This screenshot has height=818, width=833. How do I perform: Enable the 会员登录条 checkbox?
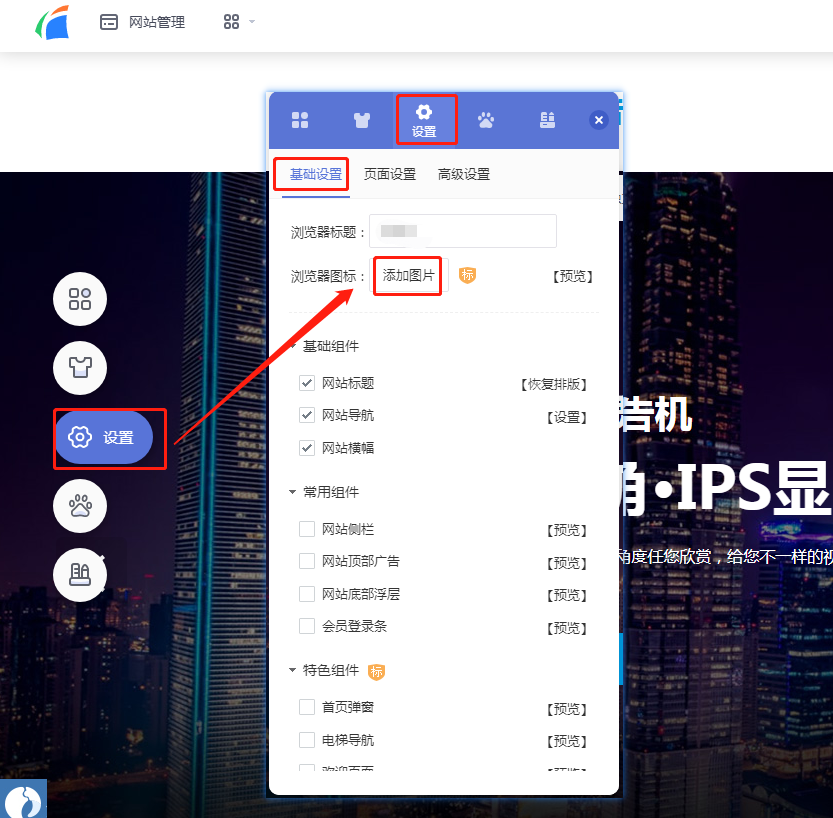[307, 626]
